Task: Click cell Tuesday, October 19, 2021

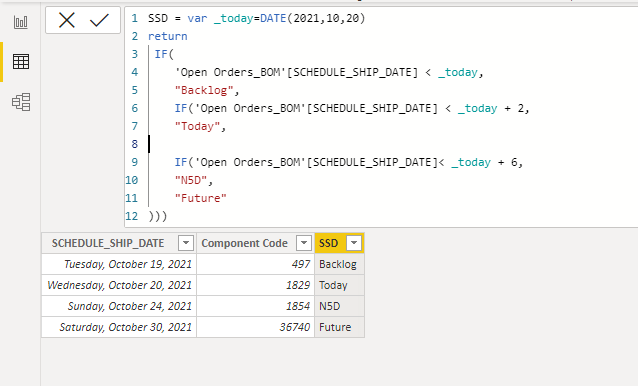Action: tap(119, 264)
